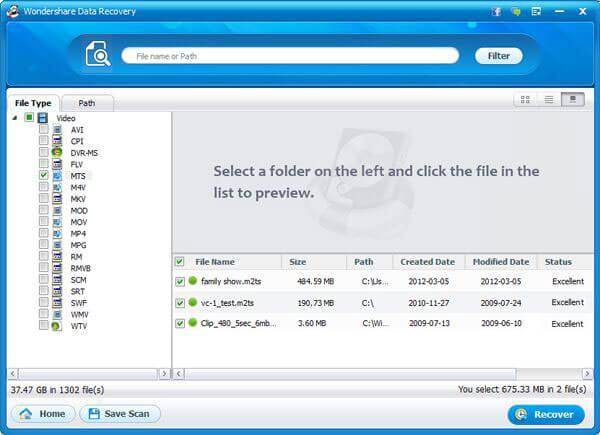The height and width of the screenshot is (435, 600).
Task: Click the MTS file type icon
Action: tap(57, 176)
